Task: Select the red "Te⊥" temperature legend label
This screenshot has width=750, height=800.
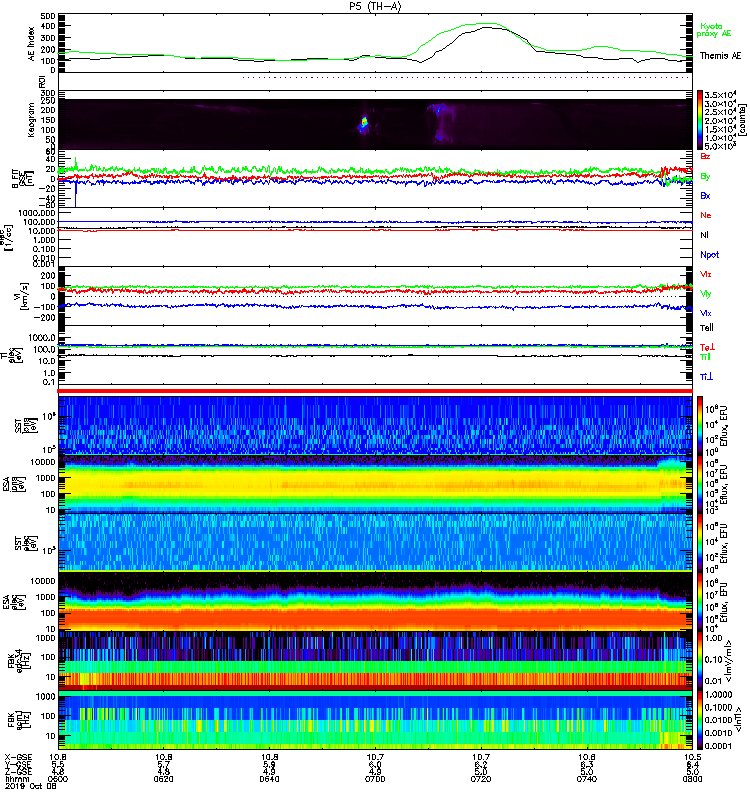Action: pos(707,347)
